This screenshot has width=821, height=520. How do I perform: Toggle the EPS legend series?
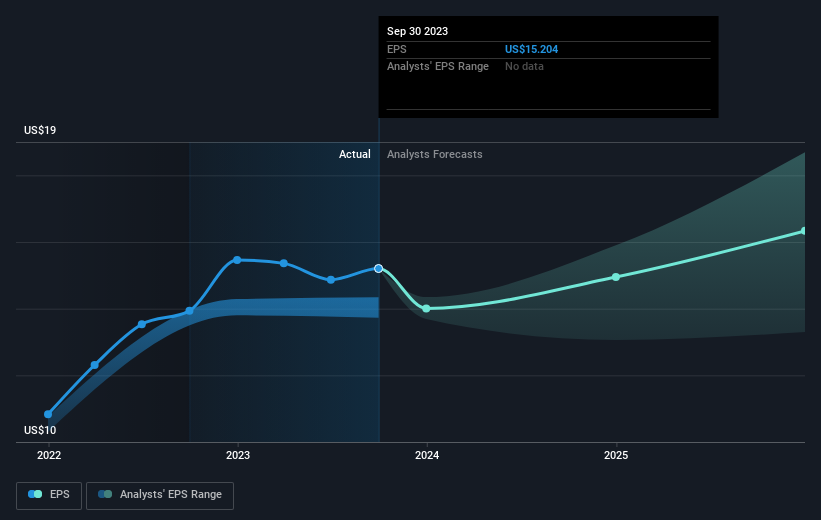pyautogui.click(x=49, y=495)
